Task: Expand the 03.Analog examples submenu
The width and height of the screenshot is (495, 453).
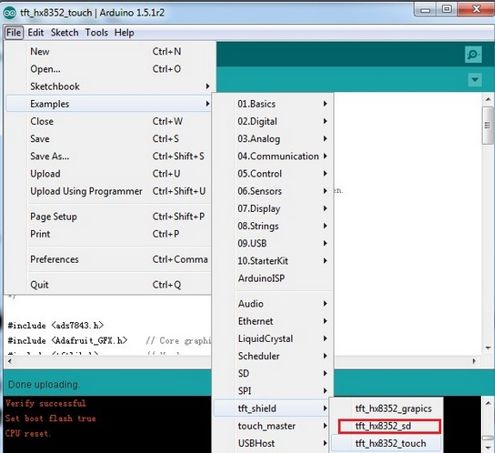Action: coord(273,139)
